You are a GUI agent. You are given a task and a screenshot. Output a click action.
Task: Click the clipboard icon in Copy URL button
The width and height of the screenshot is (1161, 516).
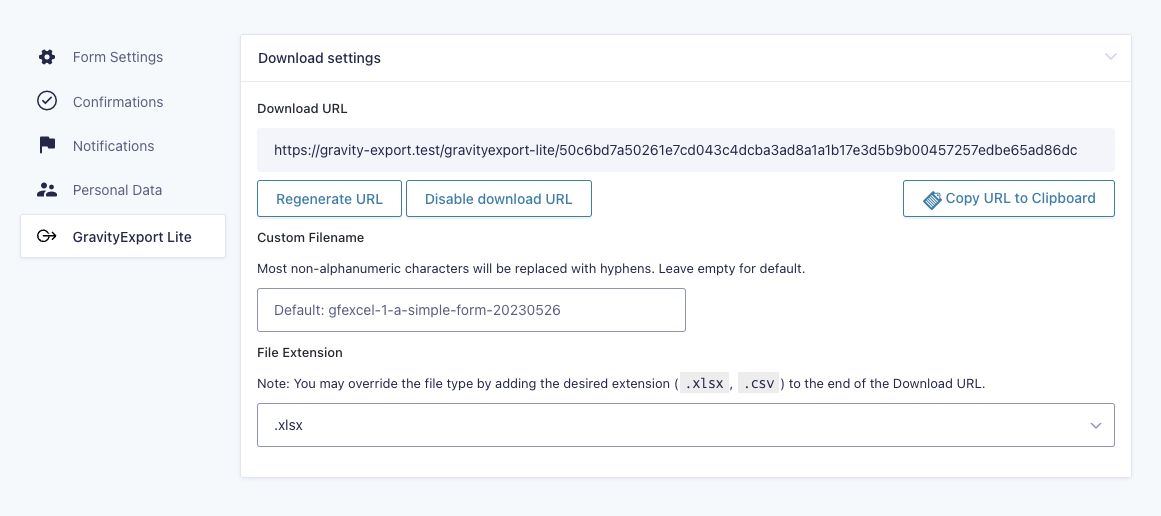(x=932, y=199)
